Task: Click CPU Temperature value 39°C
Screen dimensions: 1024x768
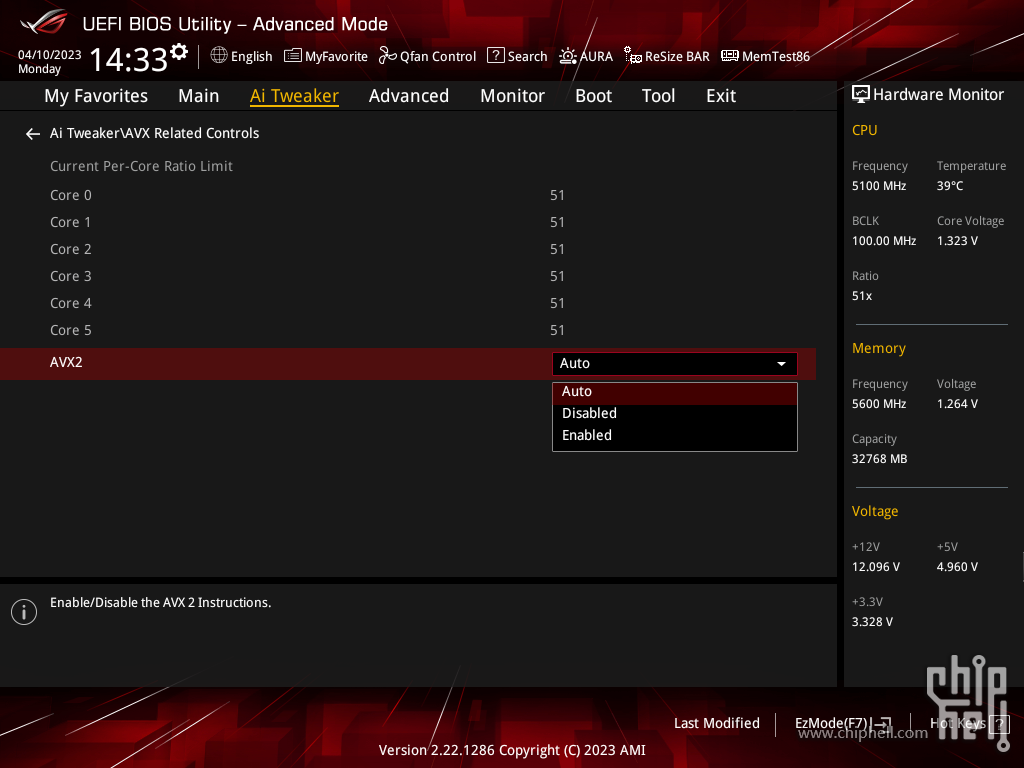Action: coord(950,186)
